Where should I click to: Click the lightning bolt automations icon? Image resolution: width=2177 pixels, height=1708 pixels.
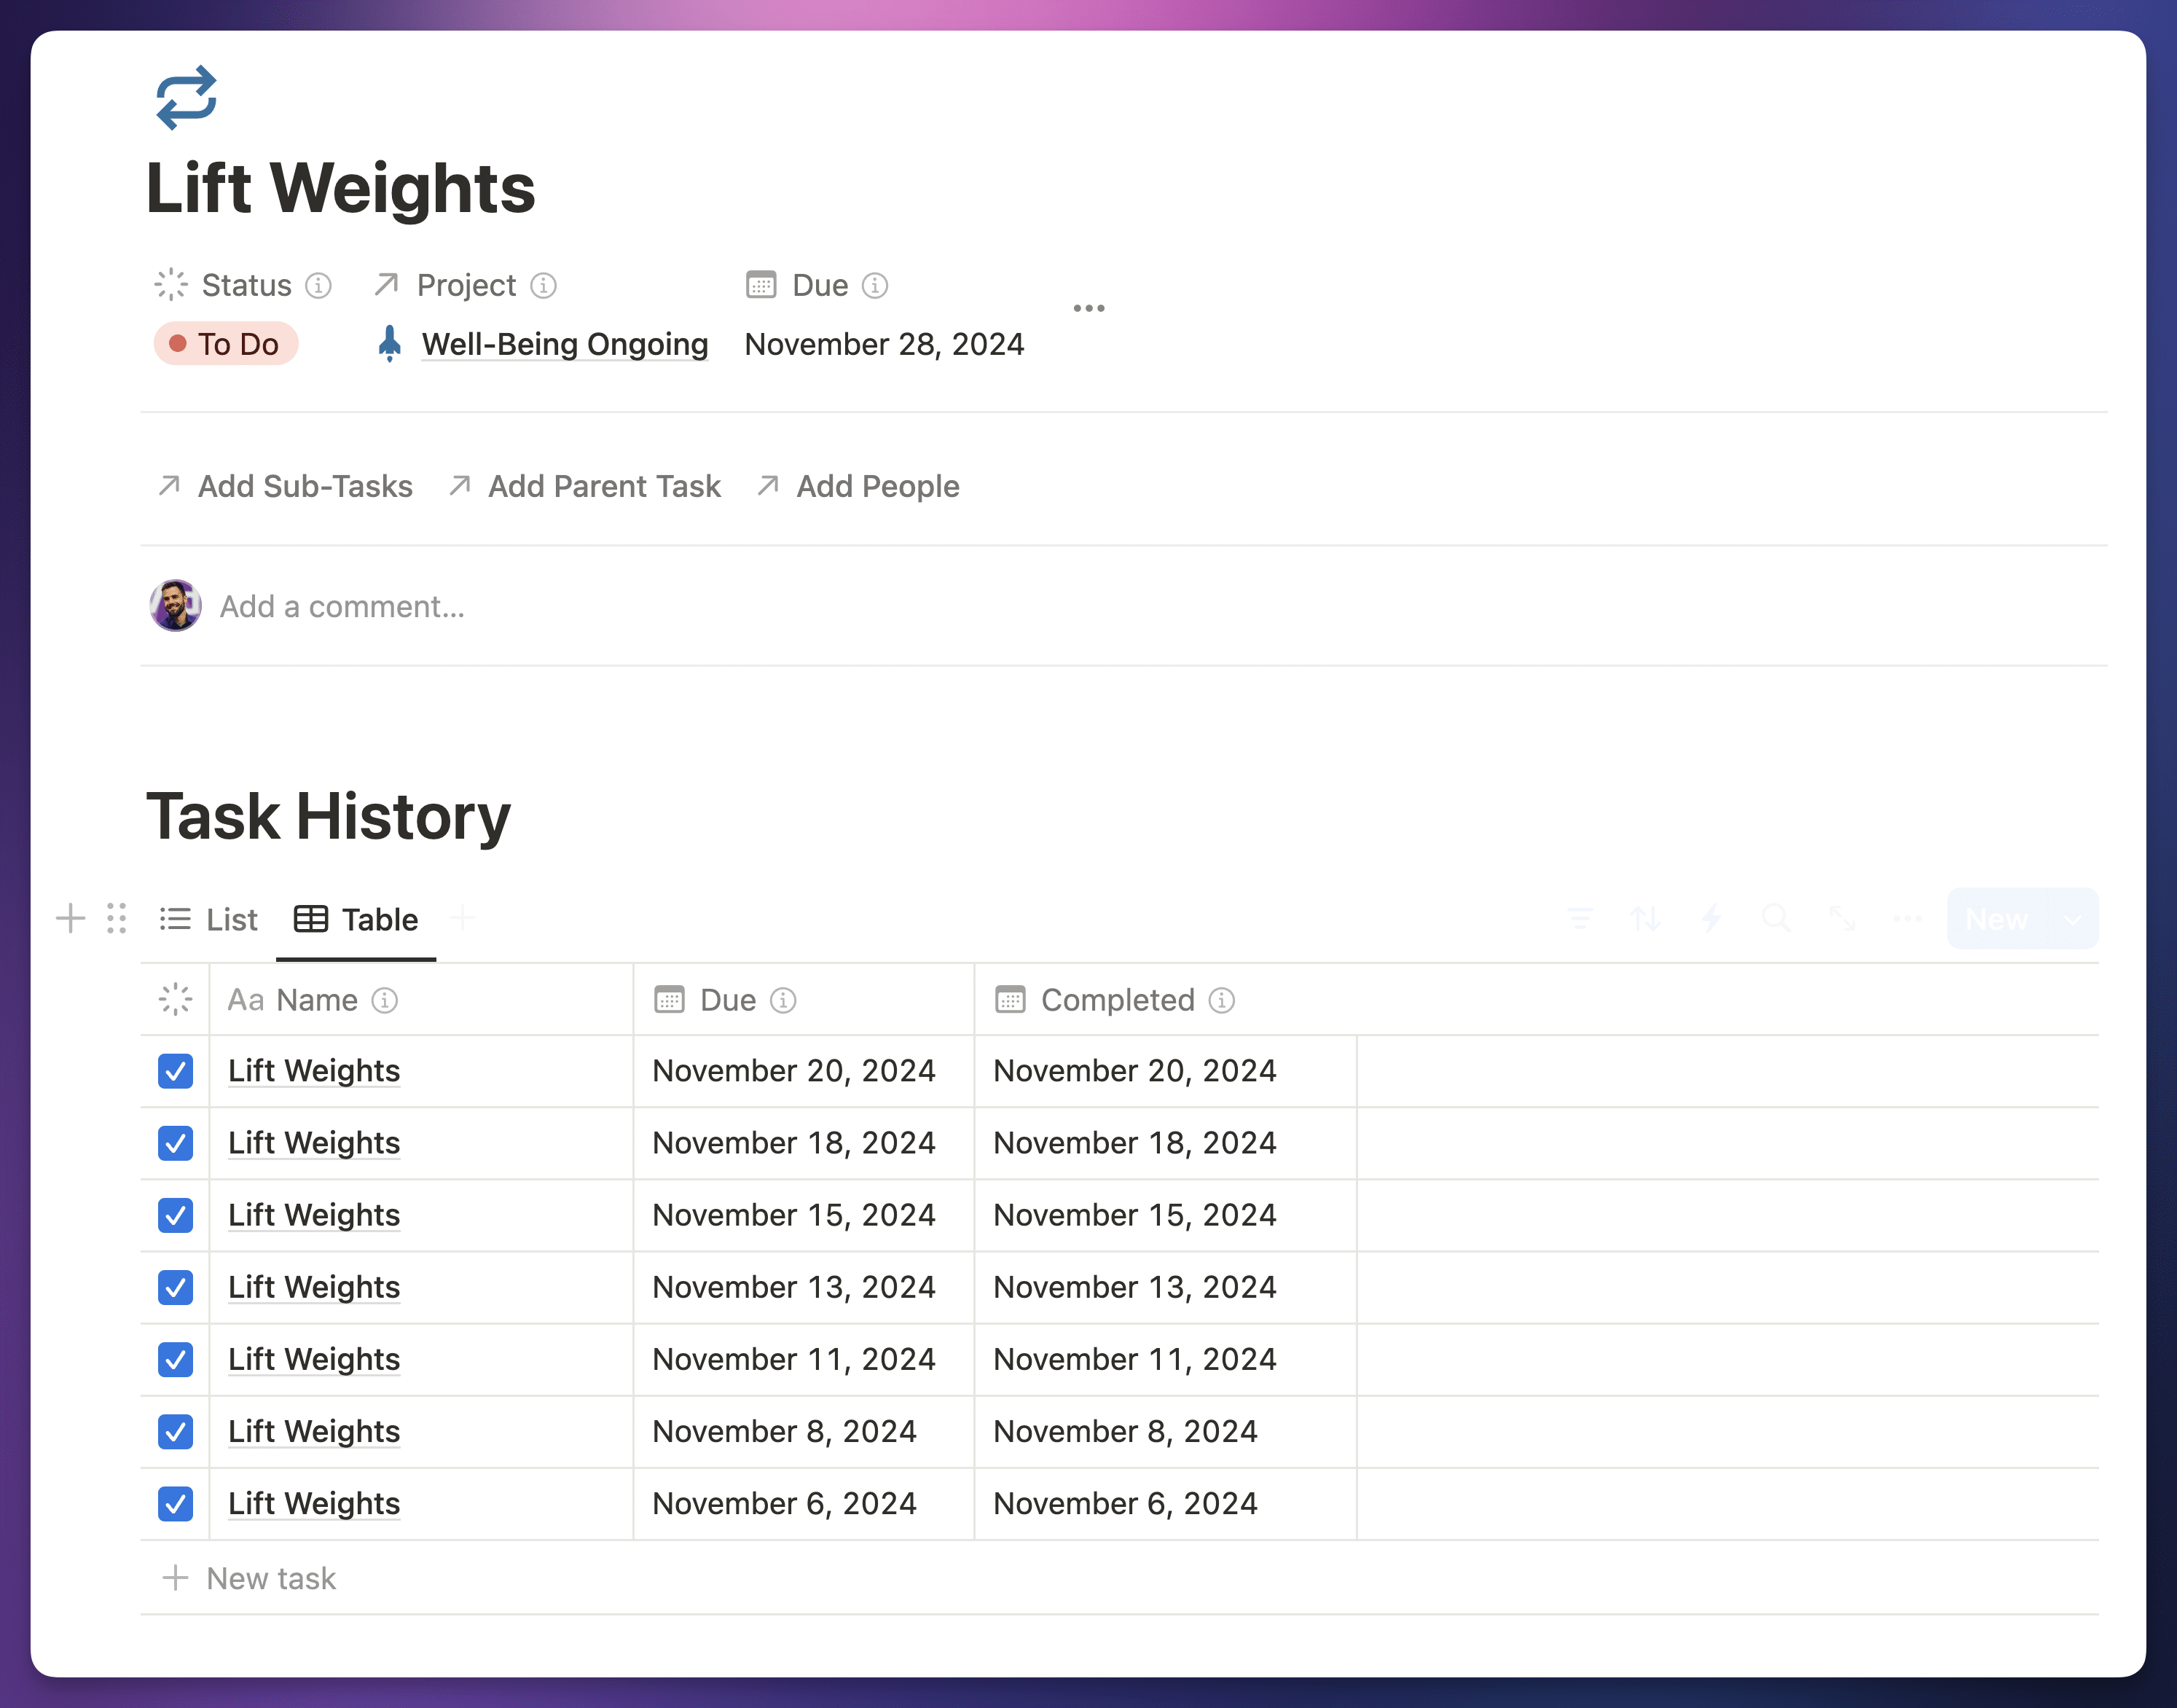point(1711,918)
